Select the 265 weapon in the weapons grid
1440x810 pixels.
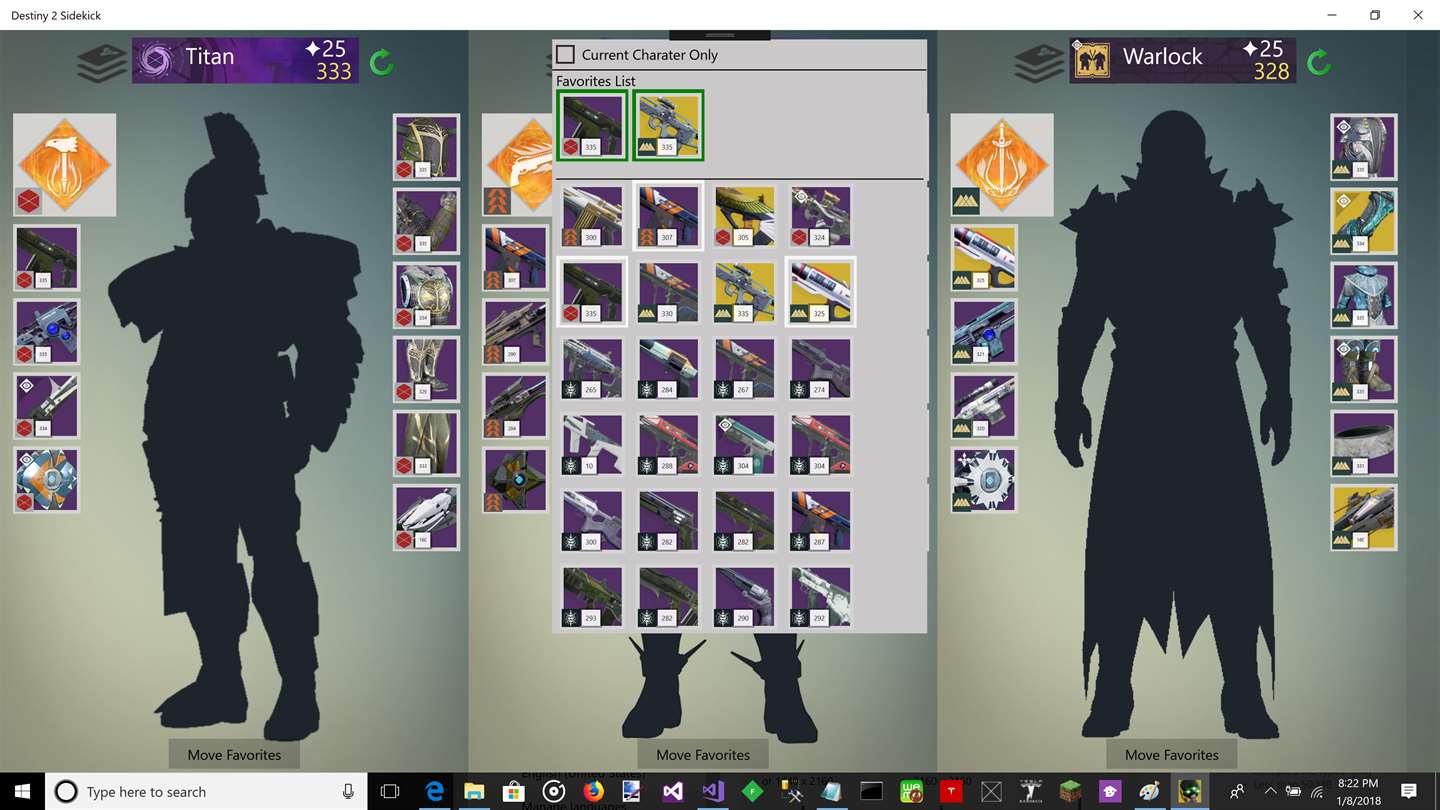[592, 367]
